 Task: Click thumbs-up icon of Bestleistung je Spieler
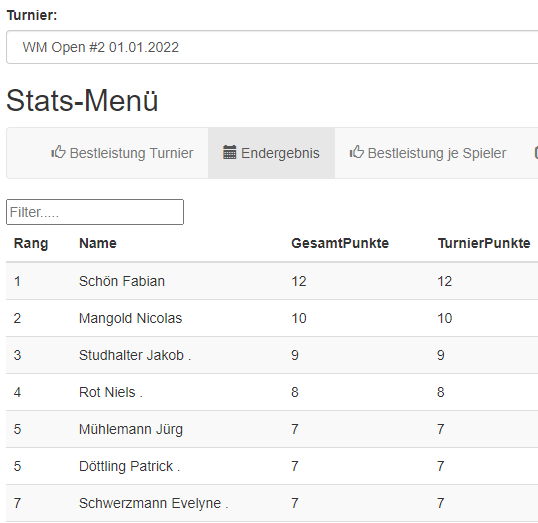(356, 152)
